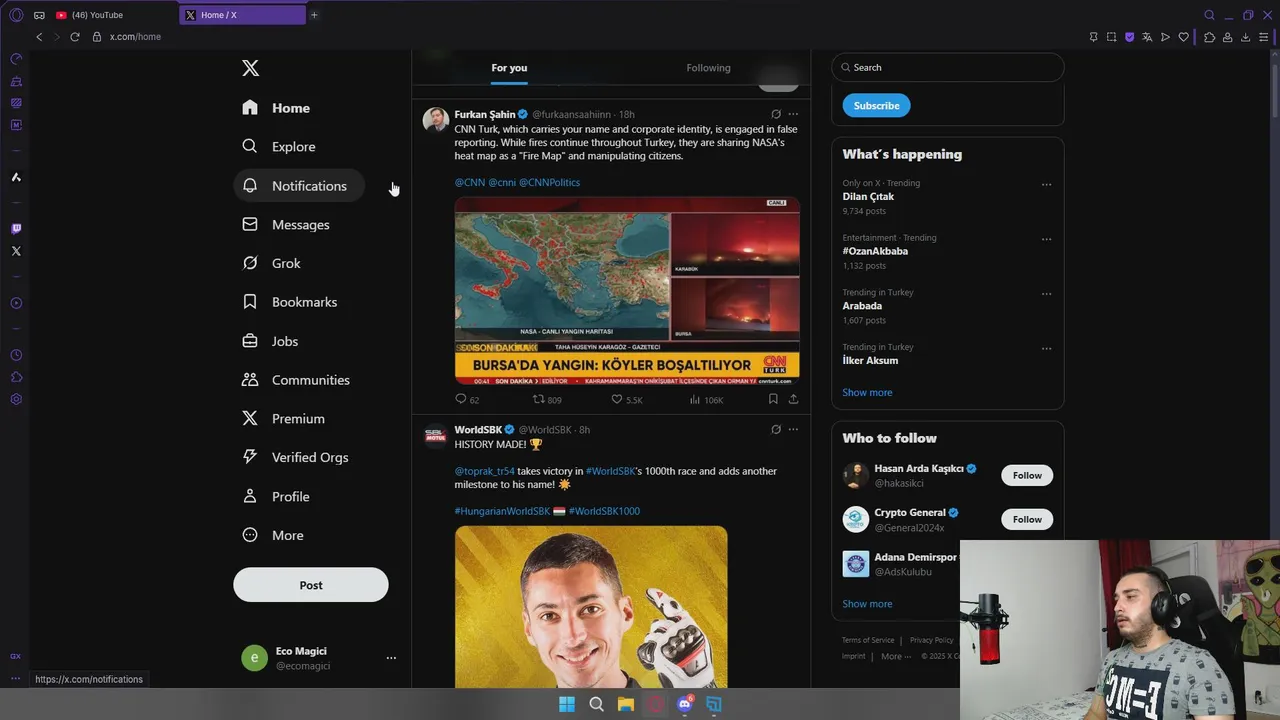The width and height of the screenshot is (1280, 720).
Task: Switch to the For you tab
Action: pos(509,68)
